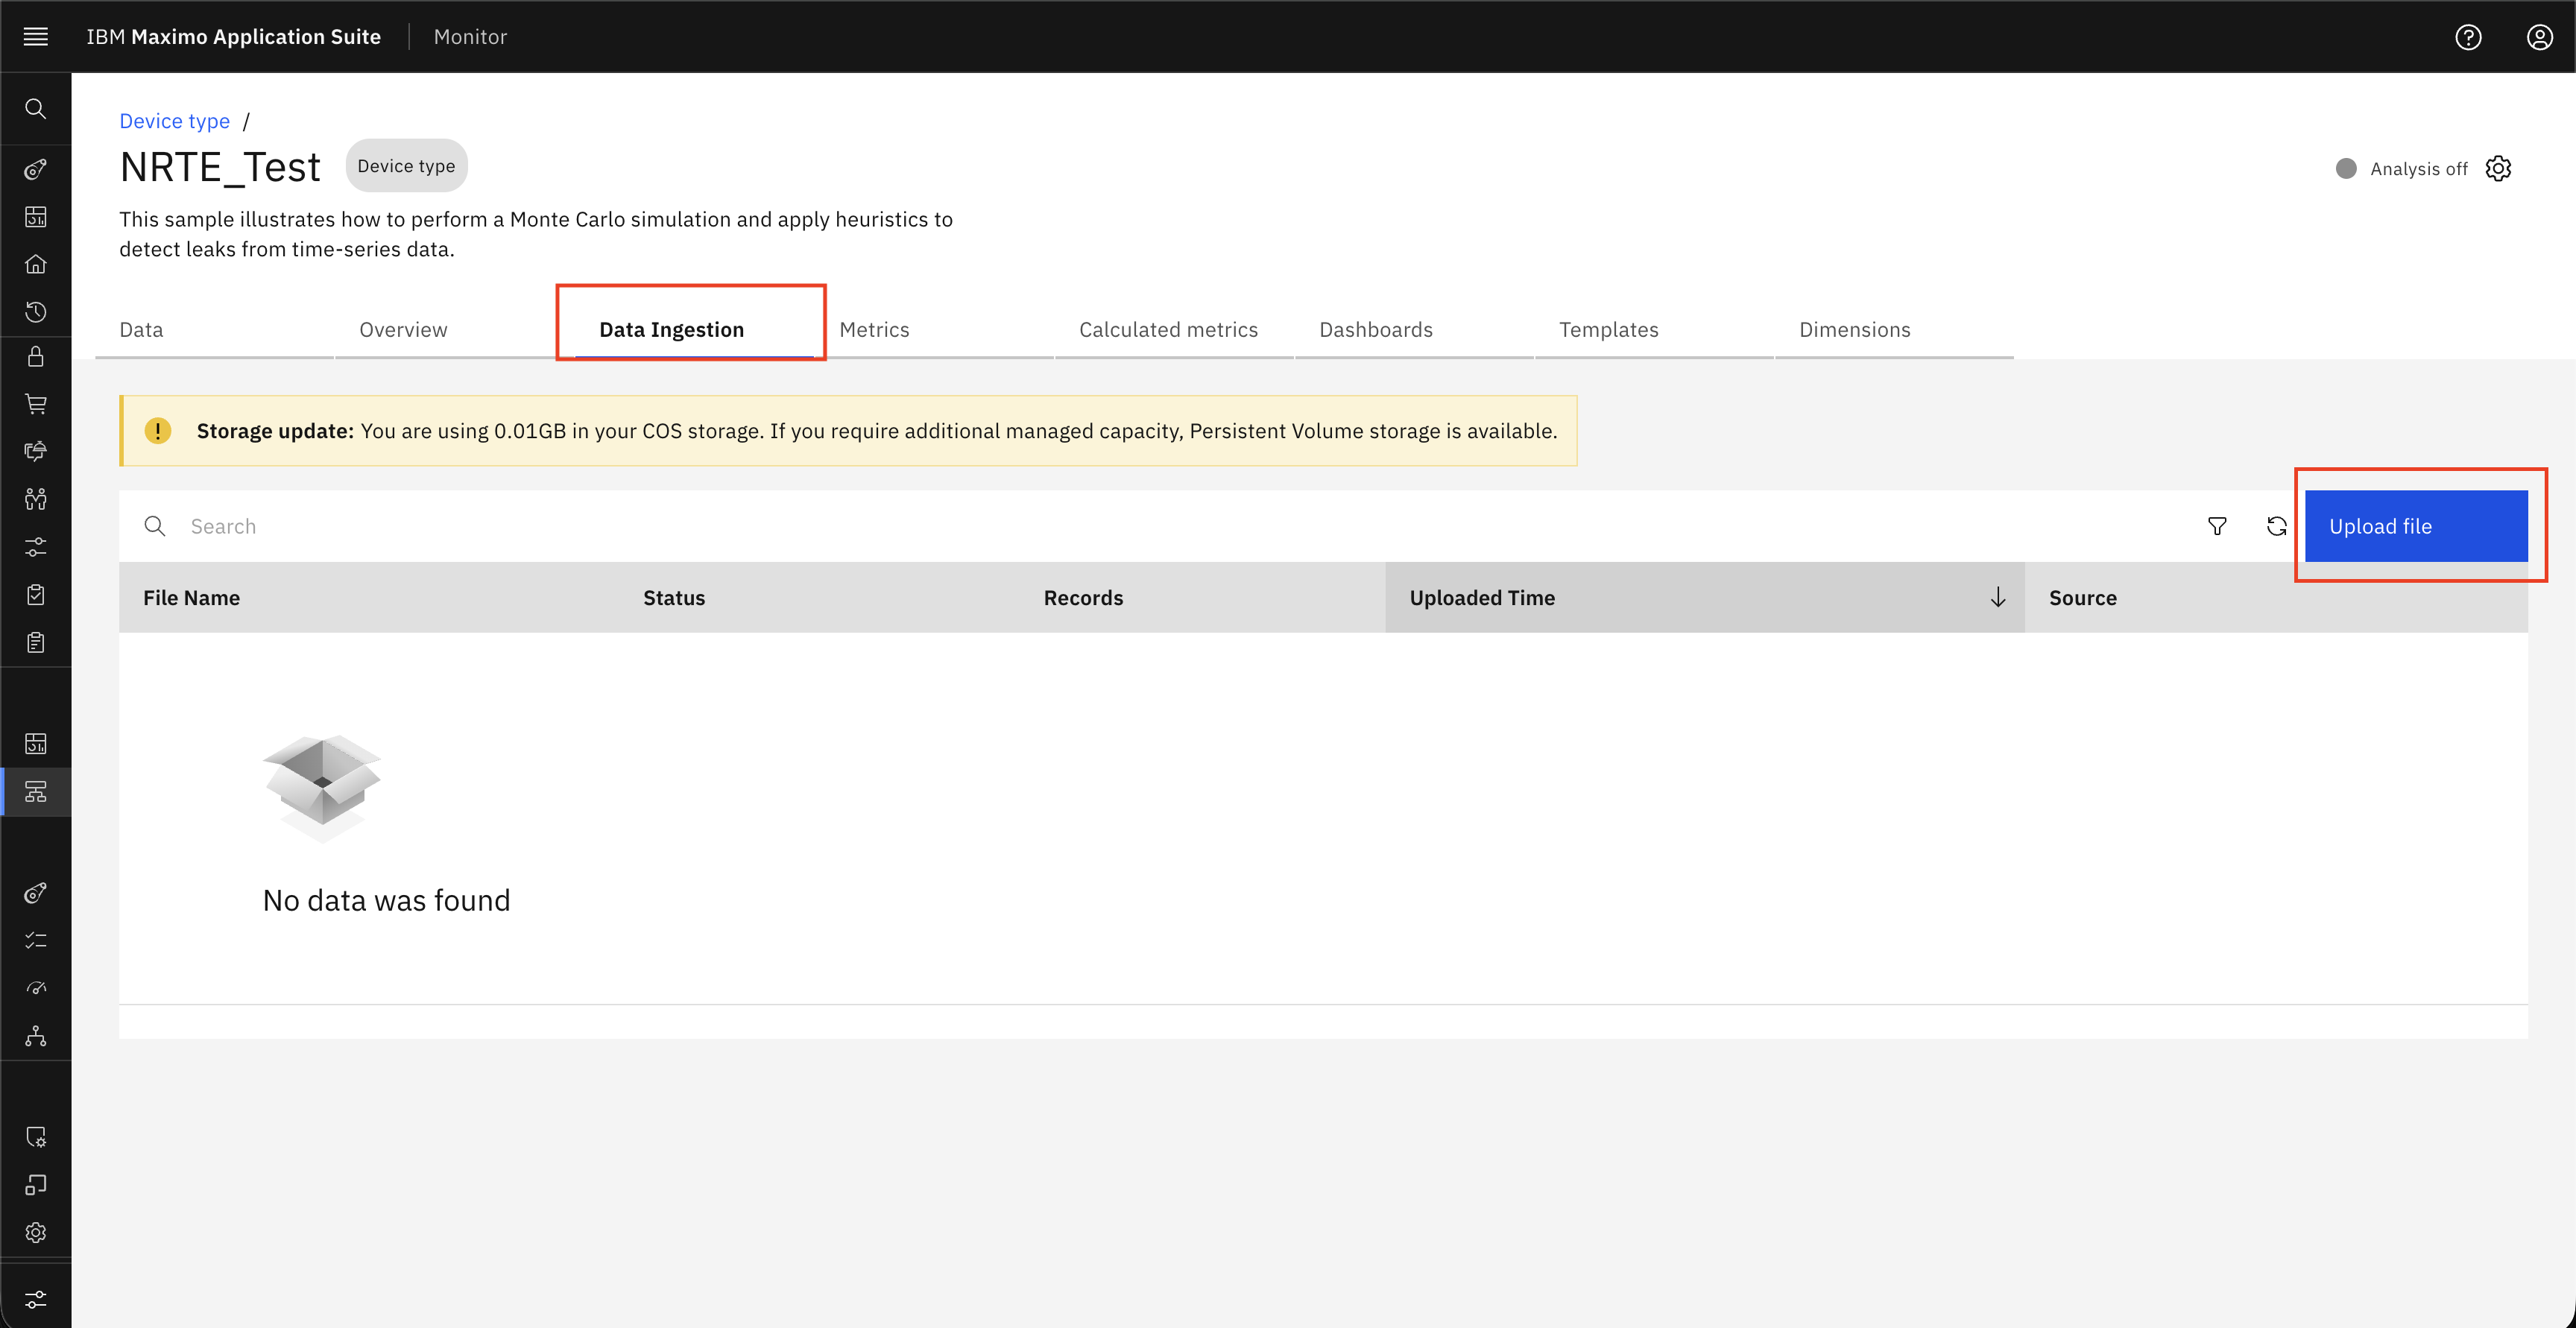Open the service bell chat icon
The image size is (2576, 1328).
(36, 451)
